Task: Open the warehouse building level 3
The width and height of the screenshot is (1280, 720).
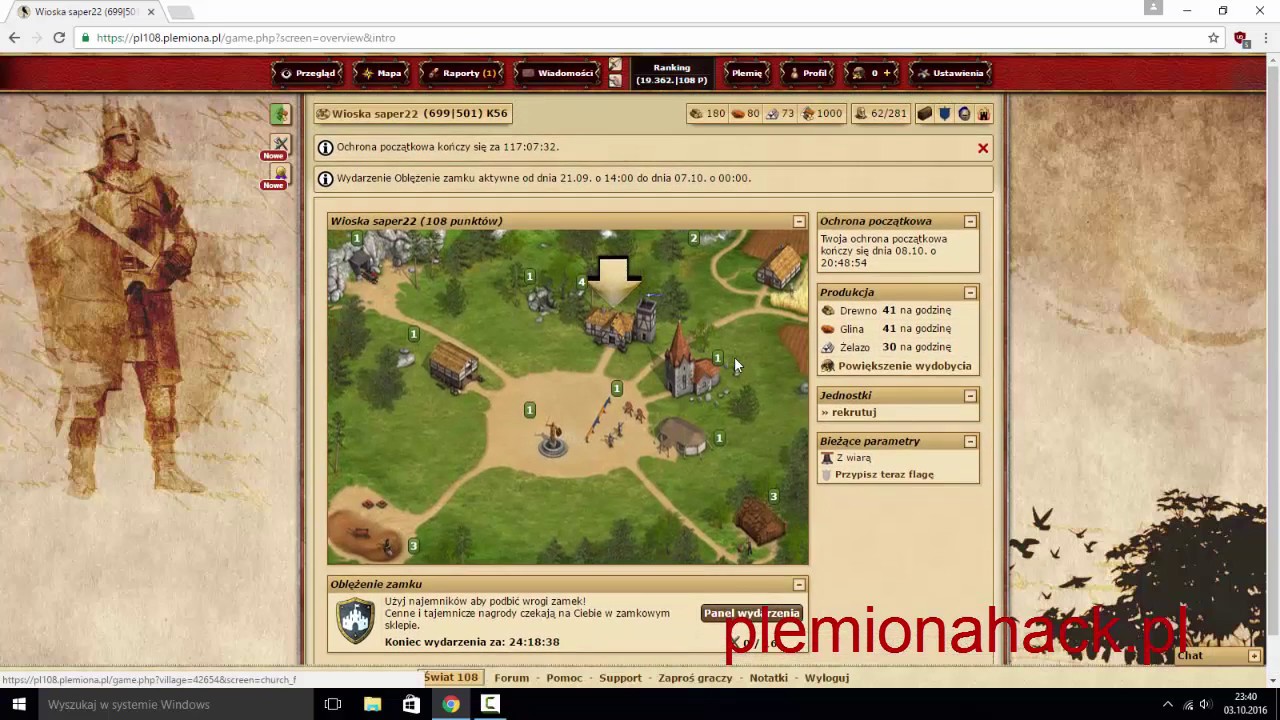Action: [760, 523]
